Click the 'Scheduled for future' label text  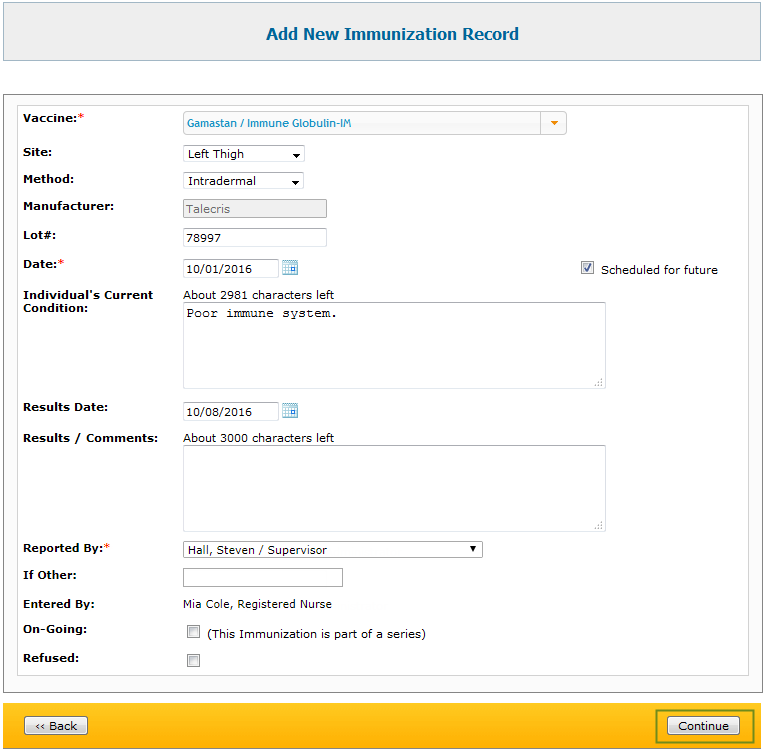pos(659,270)
